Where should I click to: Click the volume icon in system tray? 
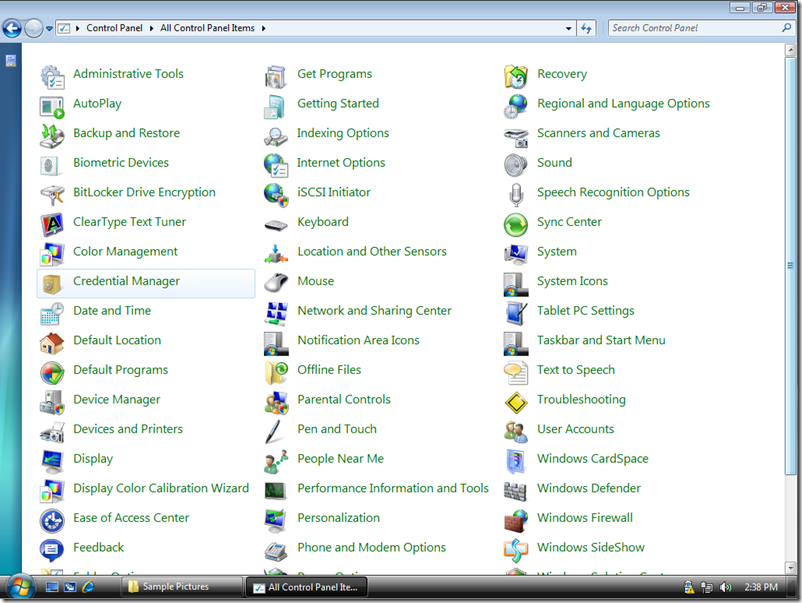click(x=725, y=587)
